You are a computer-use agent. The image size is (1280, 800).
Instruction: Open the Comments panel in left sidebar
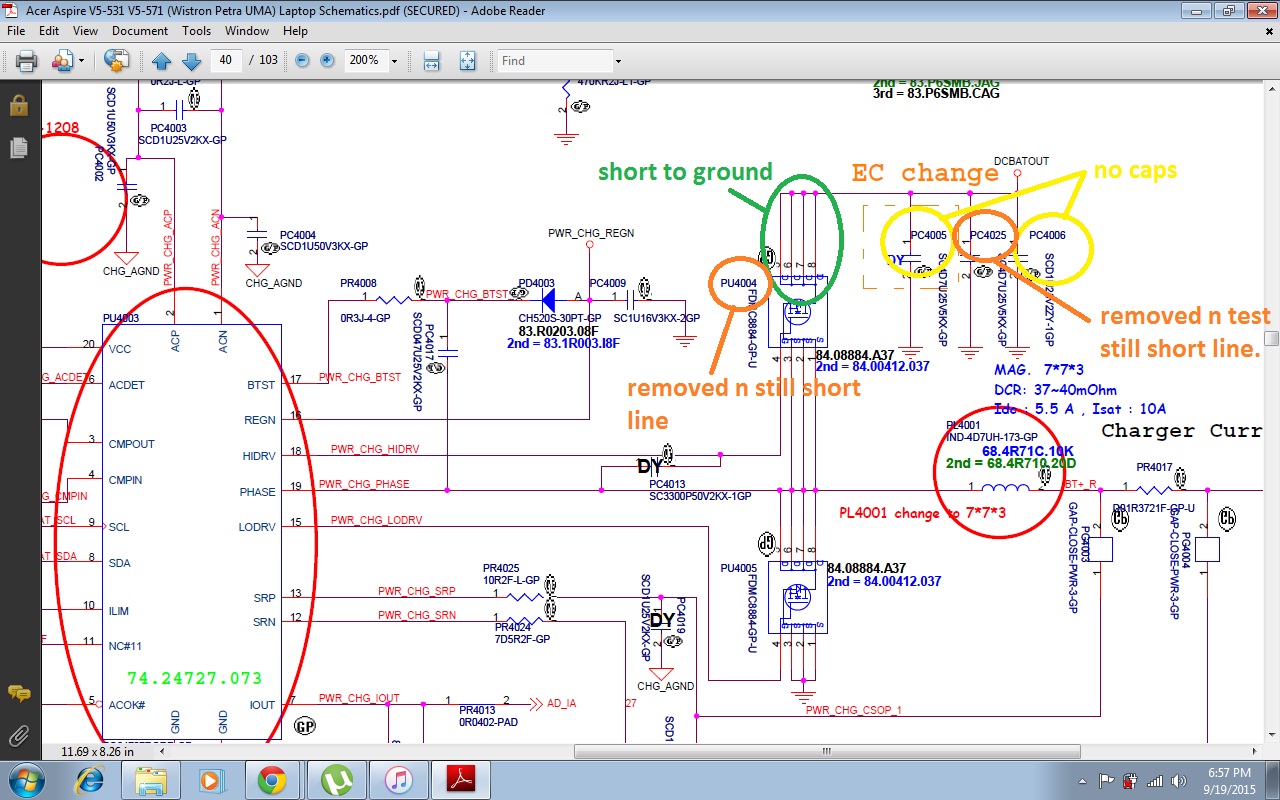tap(18, 693)
